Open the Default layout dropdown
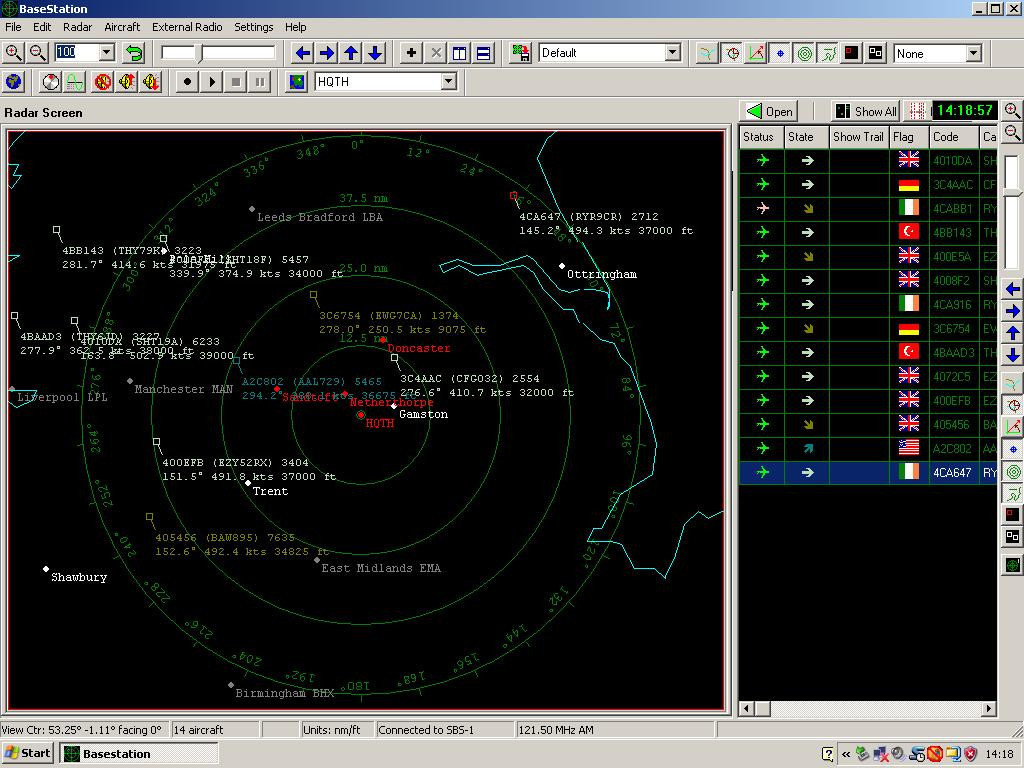The image size is (1024, 768). point(672,53)
